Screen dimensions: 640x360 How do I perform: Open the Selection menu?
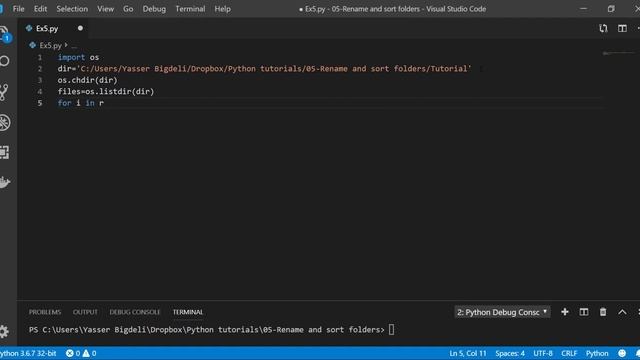click(72, 9)
